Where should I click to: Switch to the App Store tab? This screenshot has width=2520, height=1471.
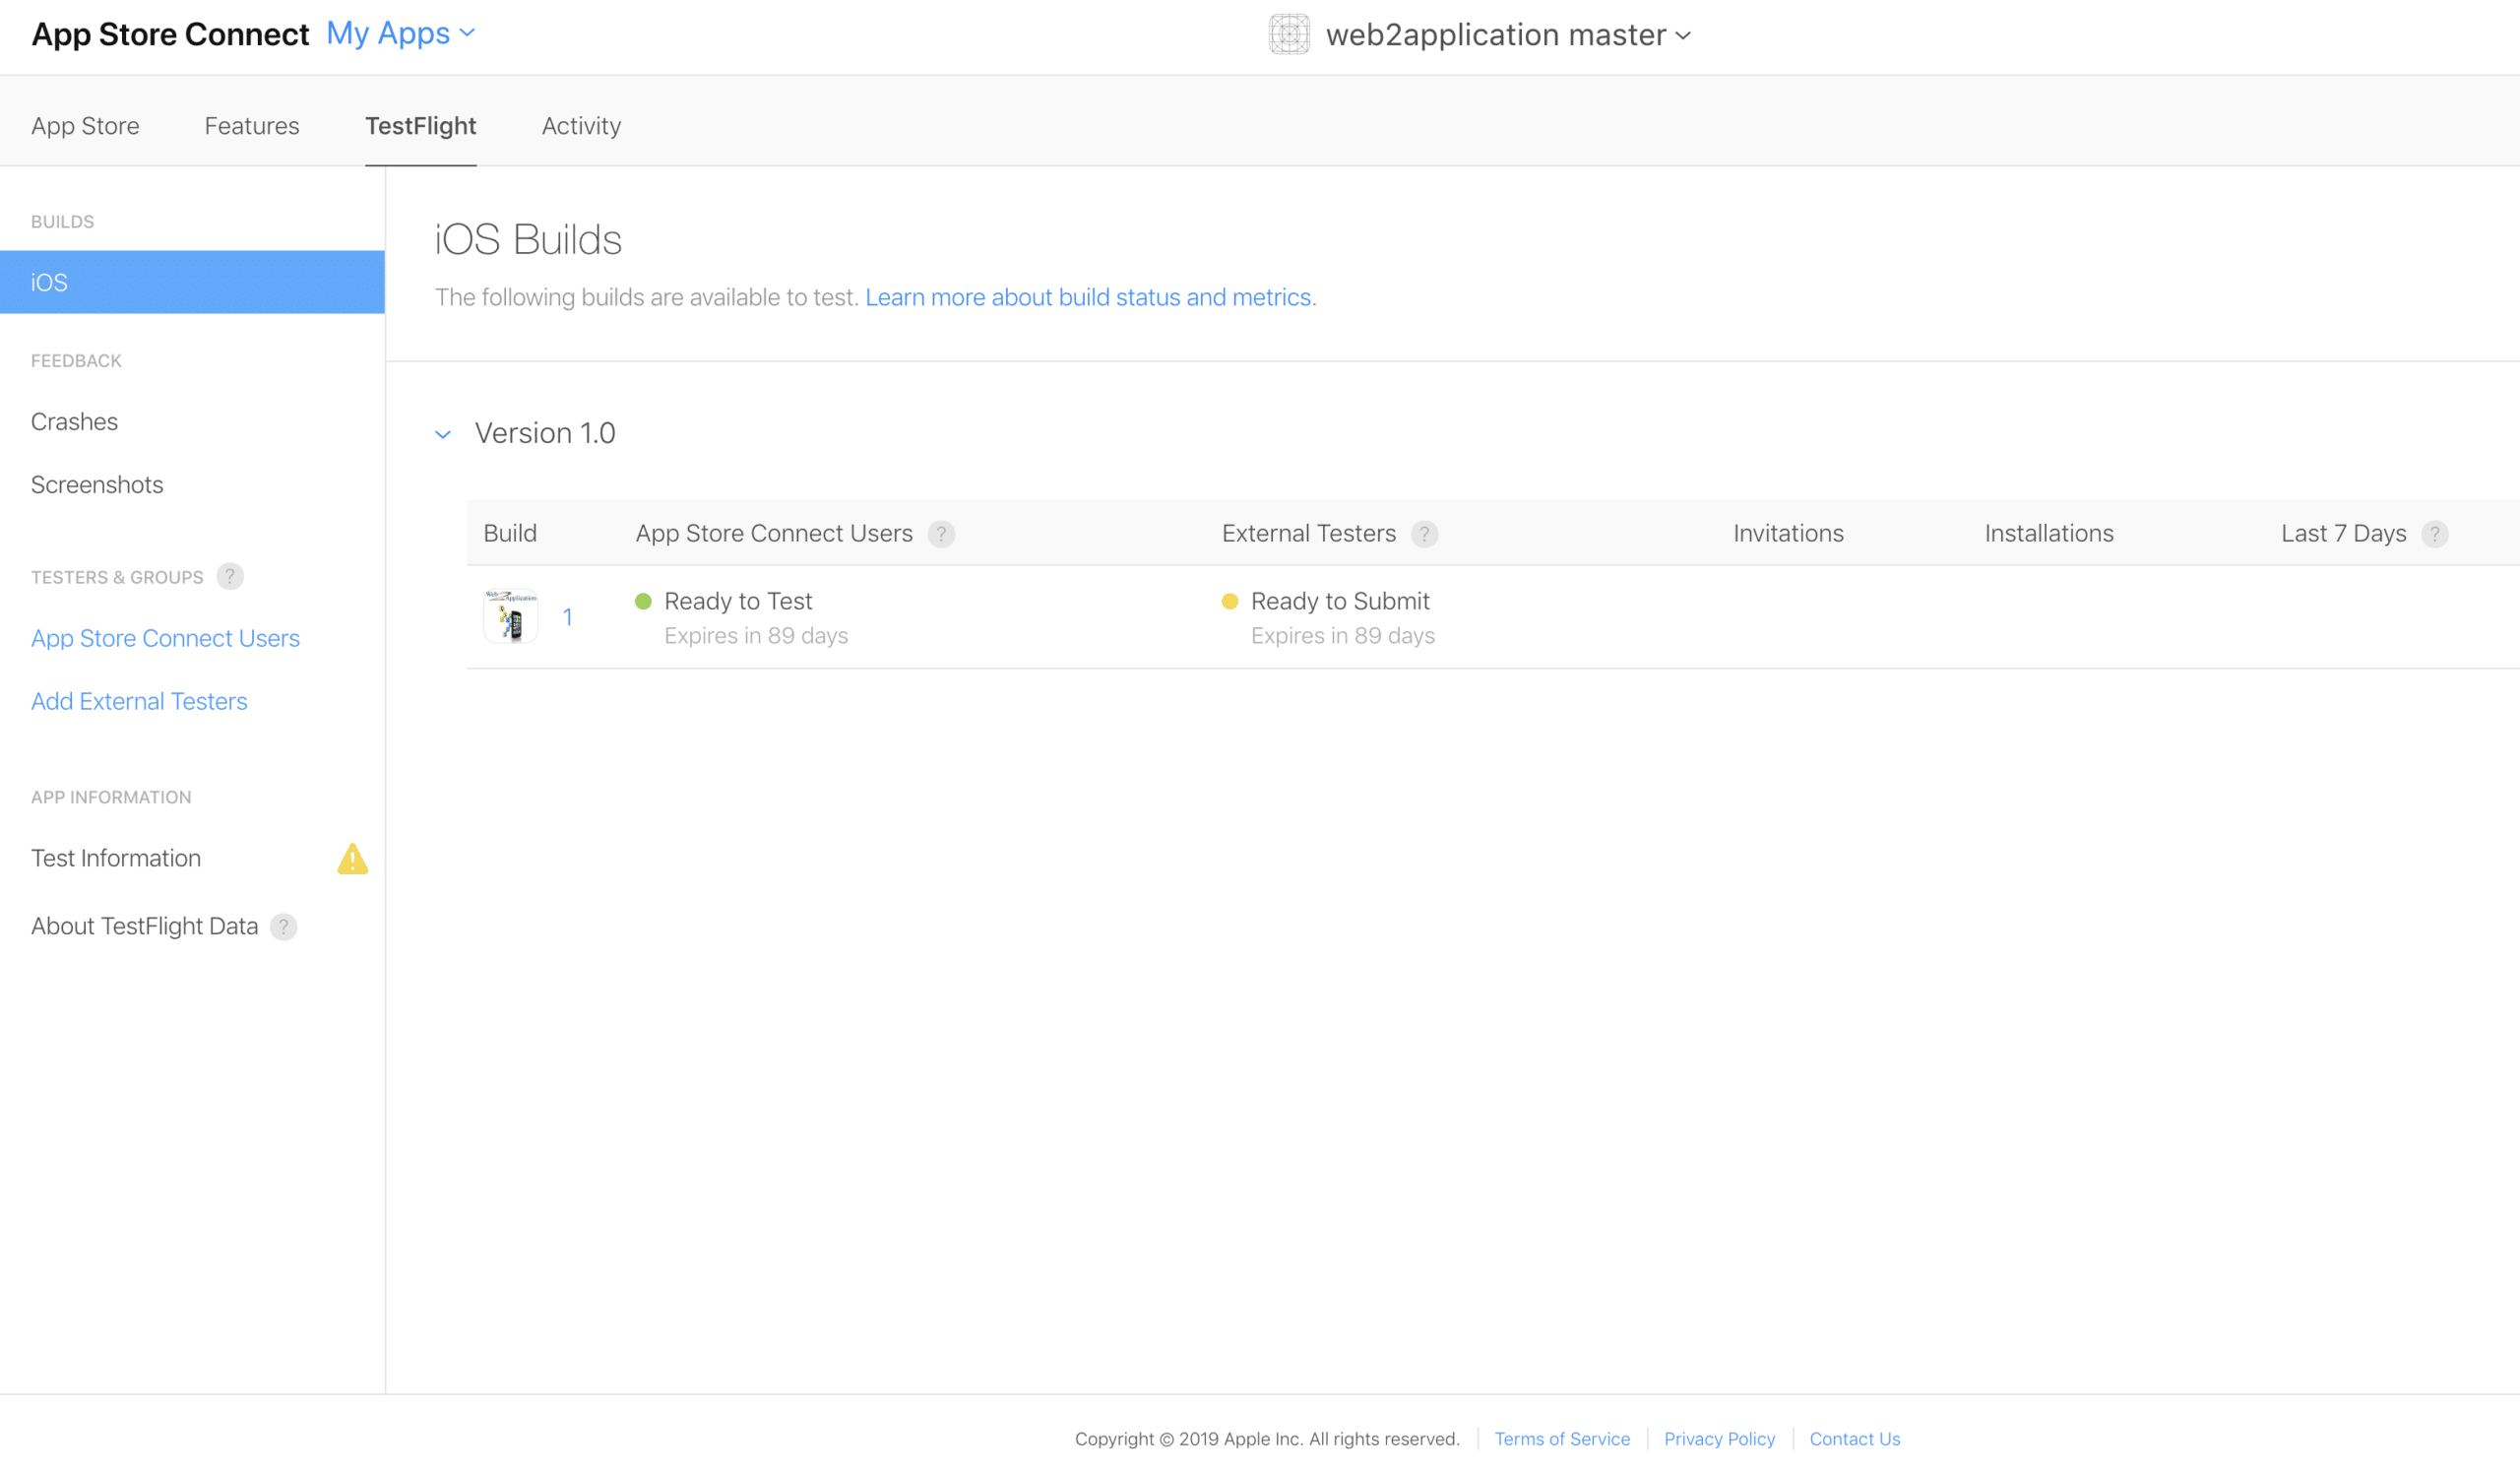(85, 126)
